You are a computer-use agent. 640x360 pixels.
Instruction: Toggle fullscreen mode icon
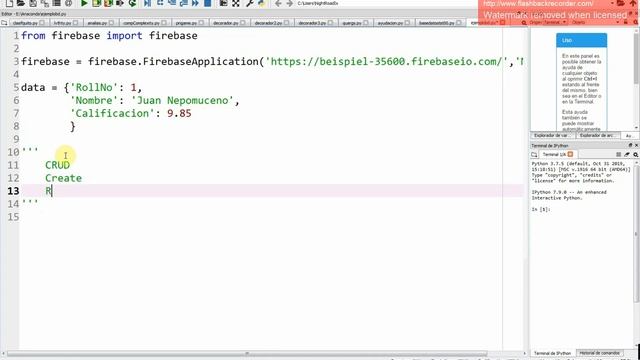236,3
